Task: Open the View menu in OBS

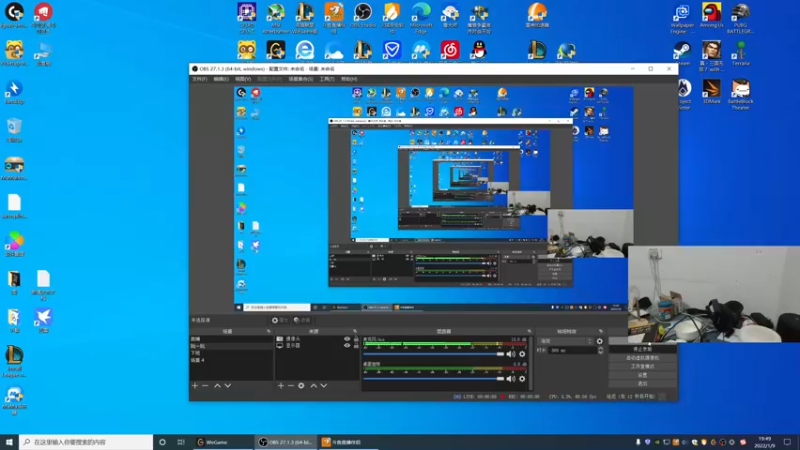Action: pyautogui.click(x=243, y=79)
